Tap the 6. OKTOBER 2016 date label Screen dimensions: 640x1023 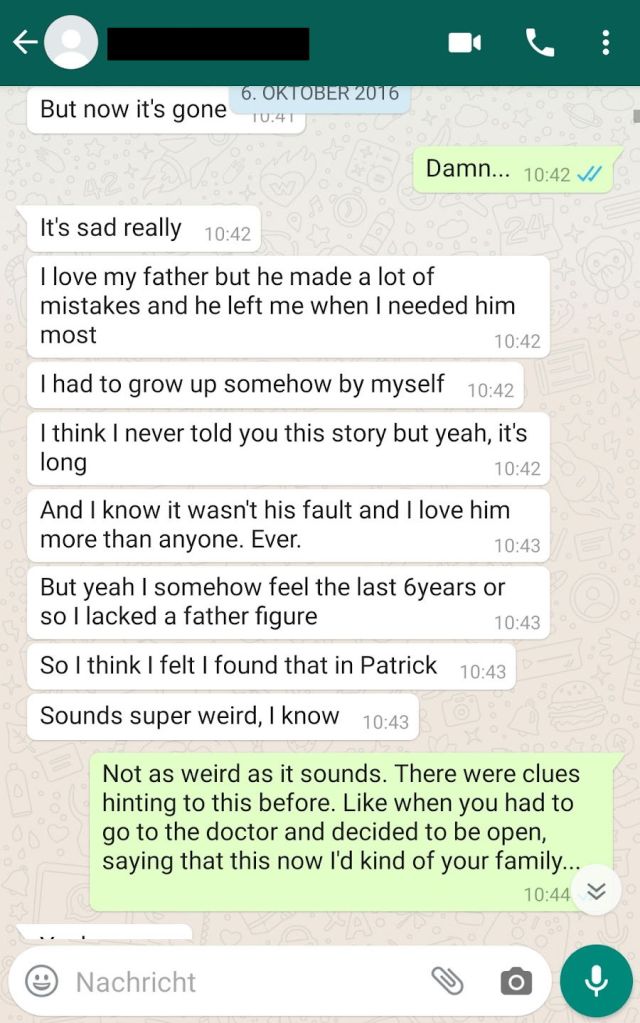[x=320, y=95]
